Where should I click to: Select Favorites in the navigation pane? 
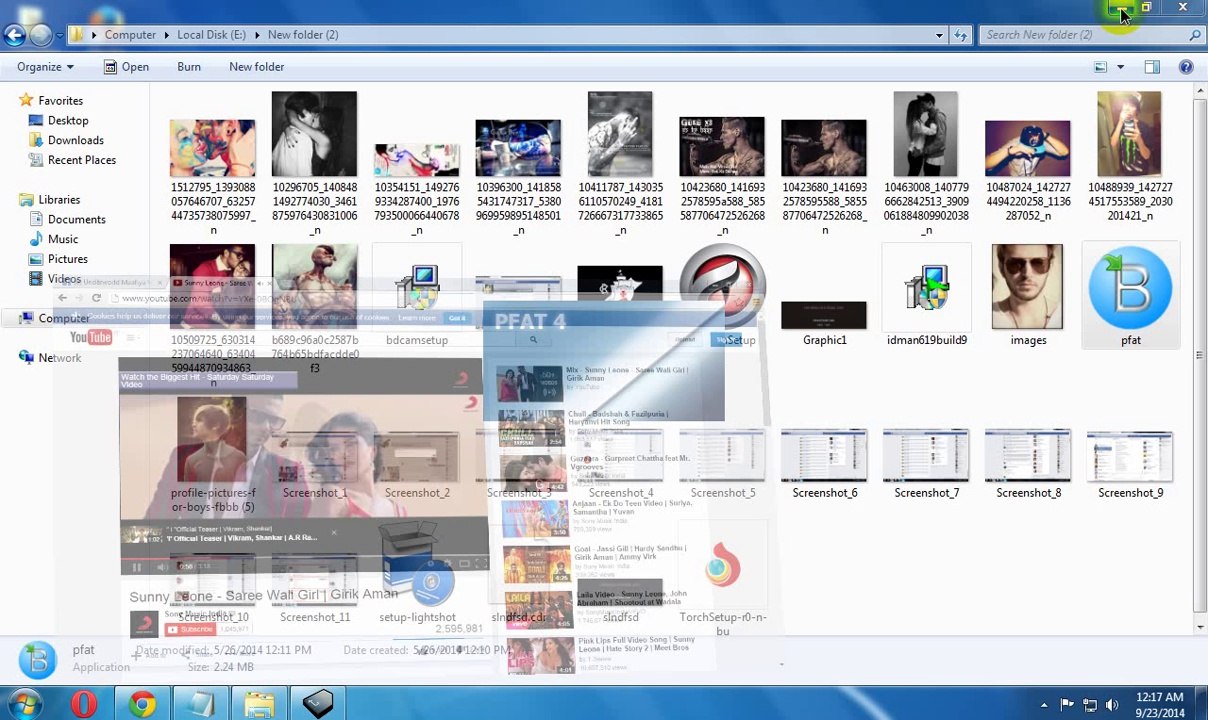coord(60,100)
